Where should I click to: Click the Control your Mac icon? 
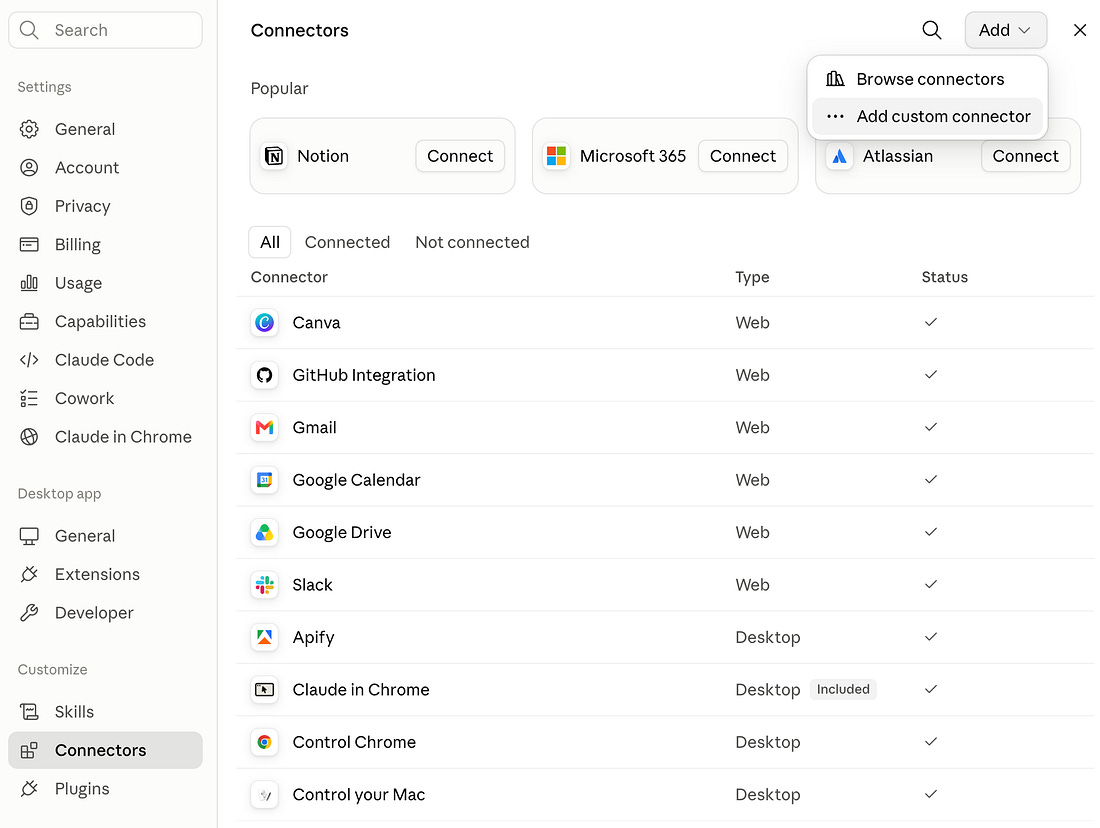tap(264, 794)
